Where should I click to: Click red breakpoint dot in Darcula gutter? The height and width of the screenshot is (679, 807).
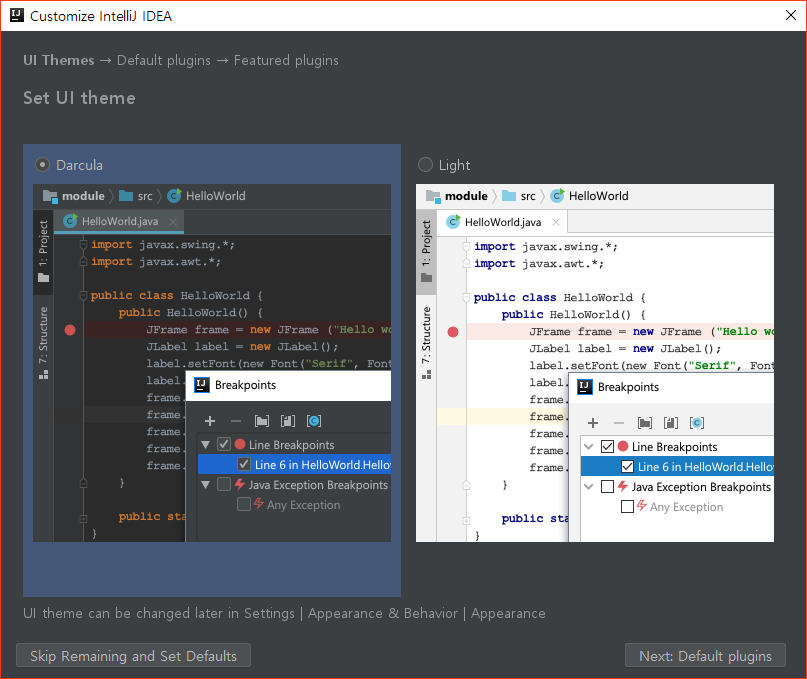(x=70, y=330)
